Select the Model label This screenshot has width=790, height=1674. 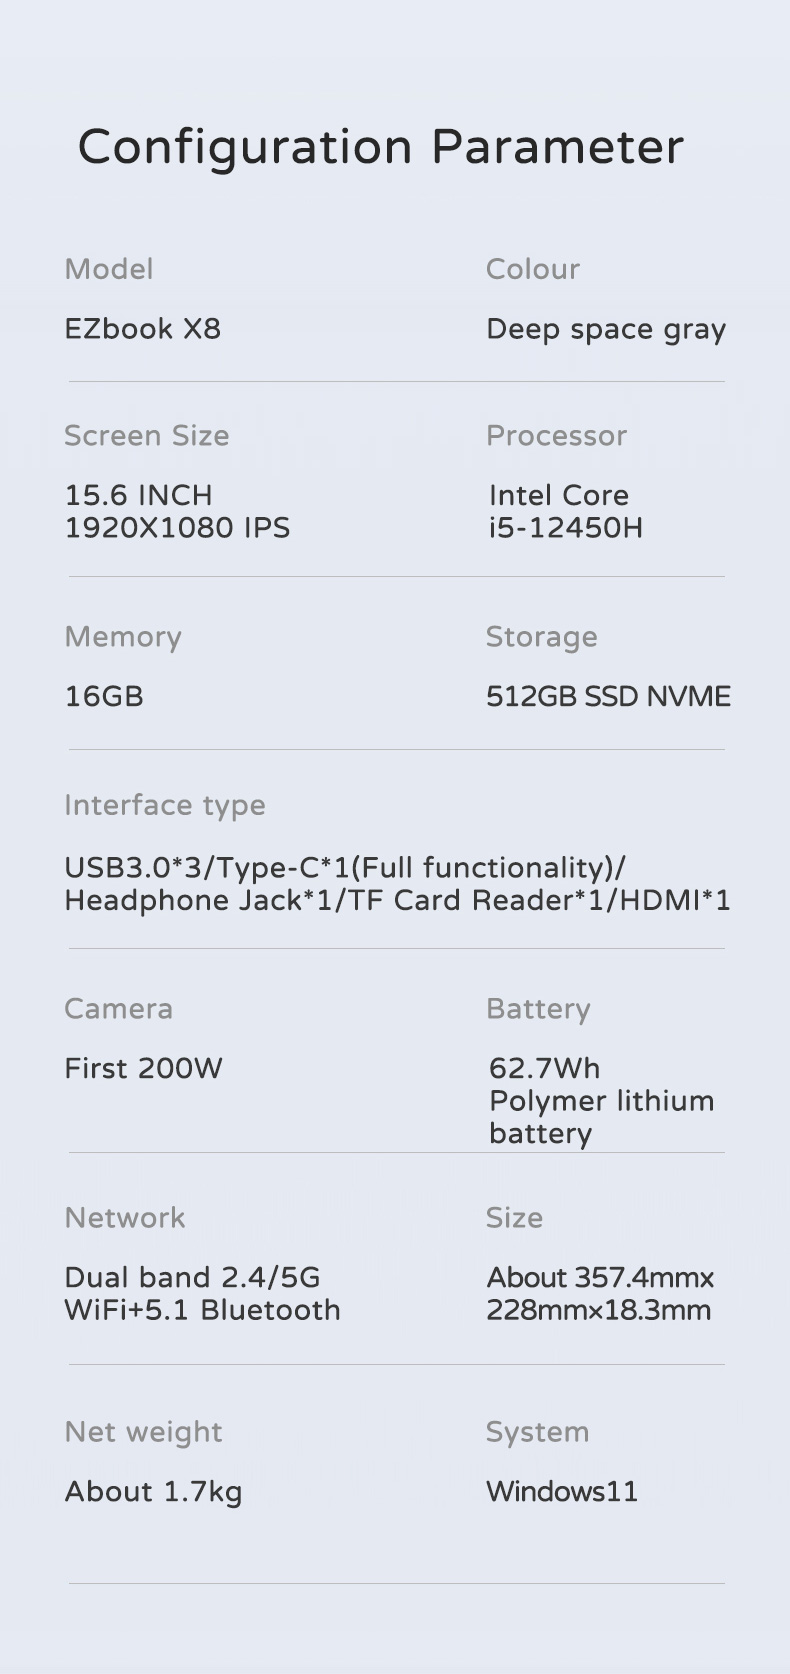click(109, 269)
